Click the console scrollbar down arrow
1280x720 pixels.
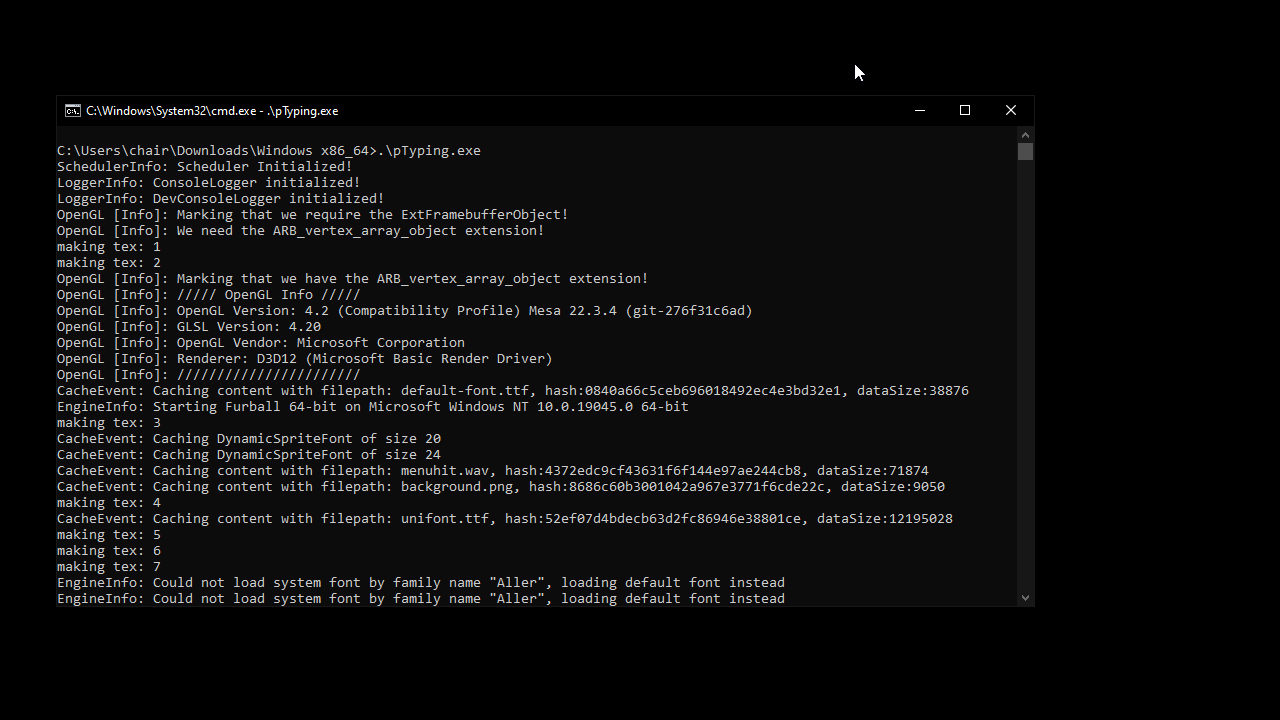pos(1025,598)
